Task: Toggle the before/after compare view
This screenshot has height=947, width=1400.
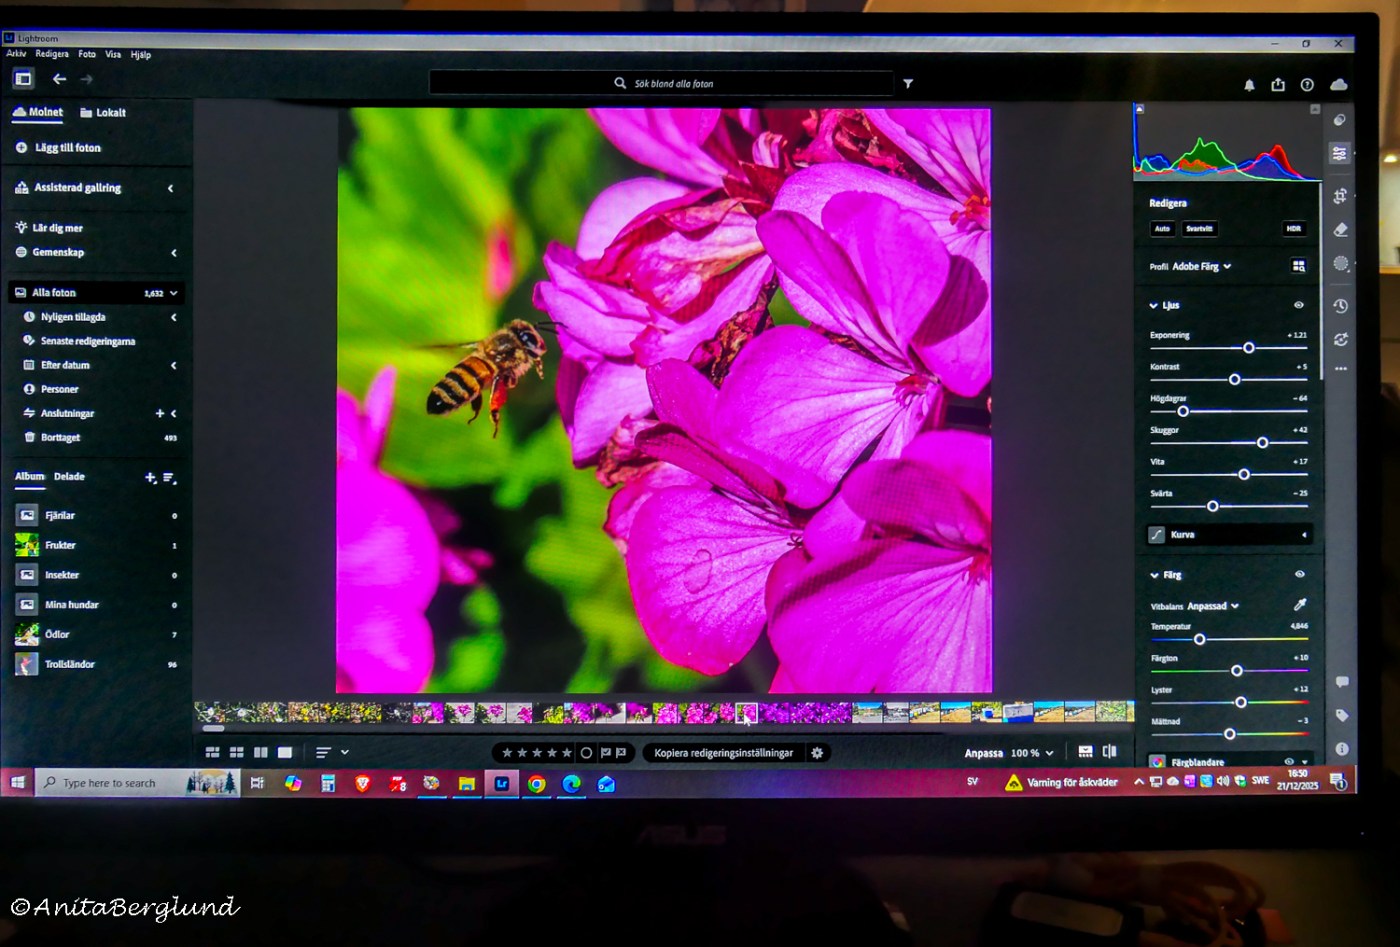Action: point(1109,752)
